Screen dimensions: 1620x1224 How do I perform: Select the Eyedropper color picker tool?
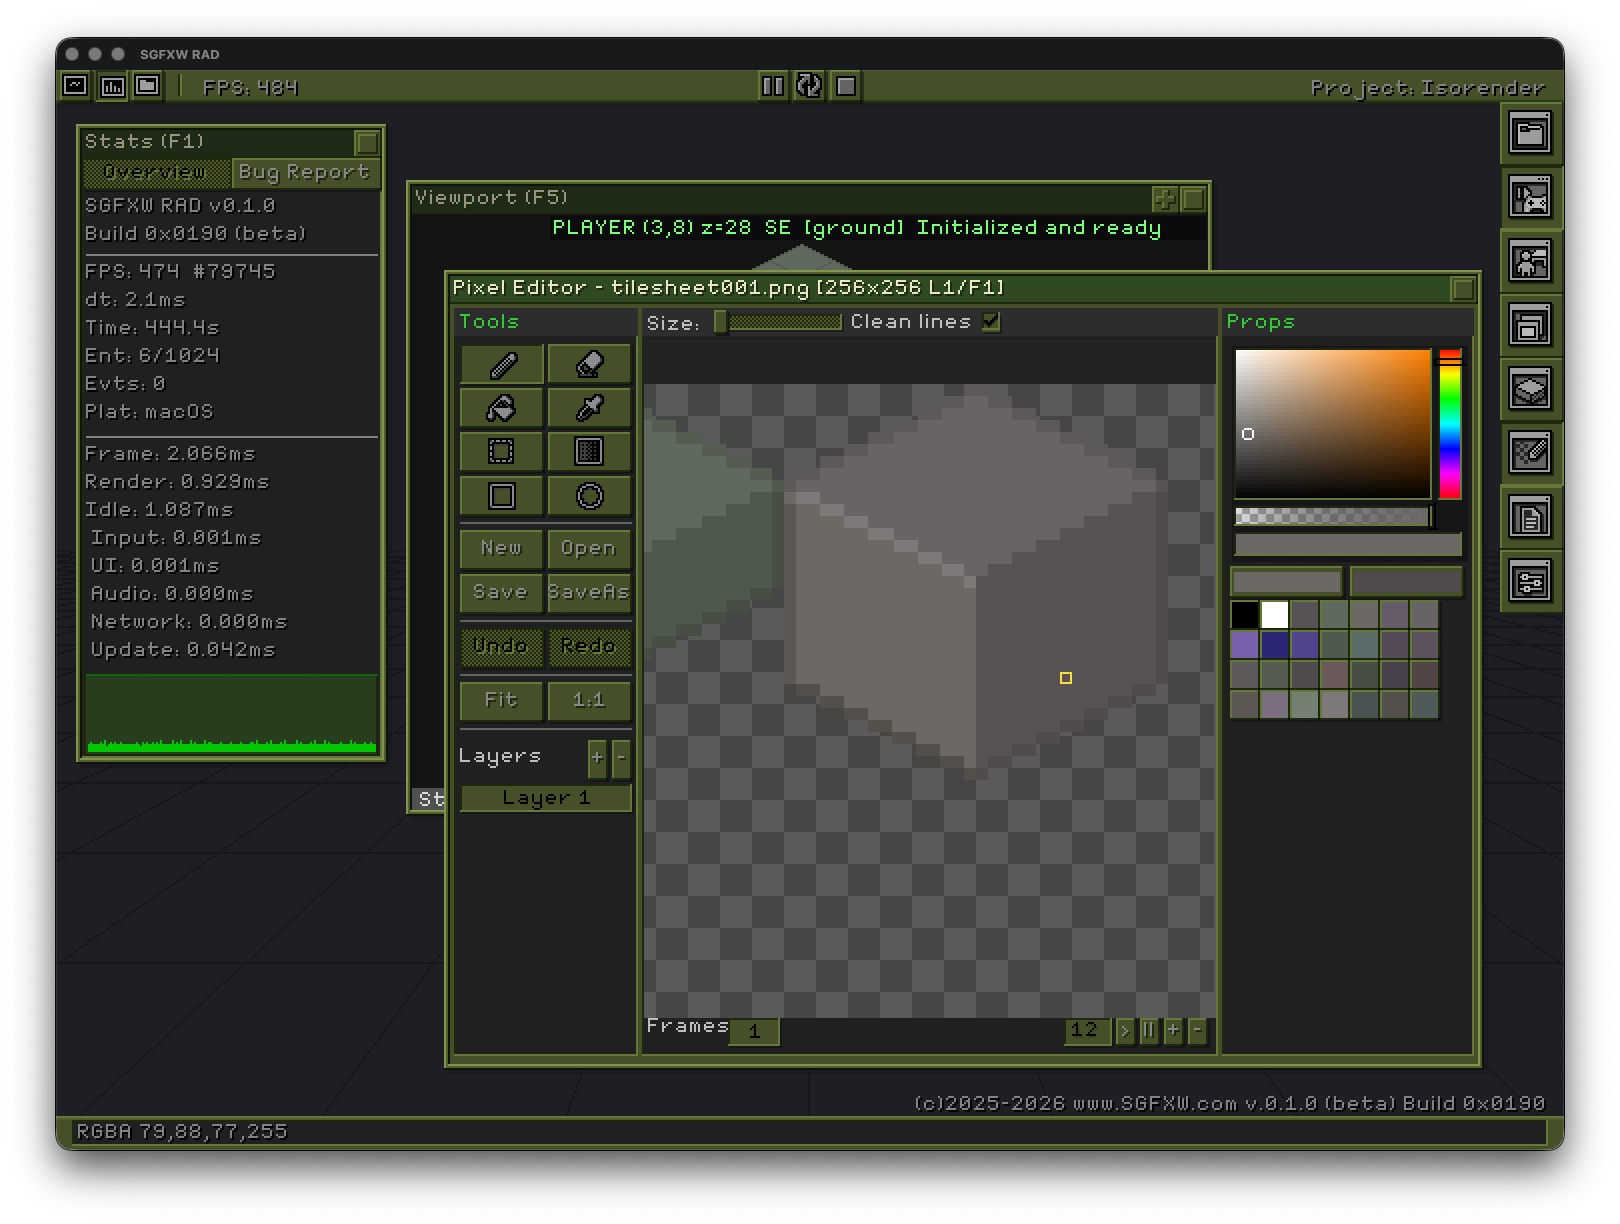590,408
